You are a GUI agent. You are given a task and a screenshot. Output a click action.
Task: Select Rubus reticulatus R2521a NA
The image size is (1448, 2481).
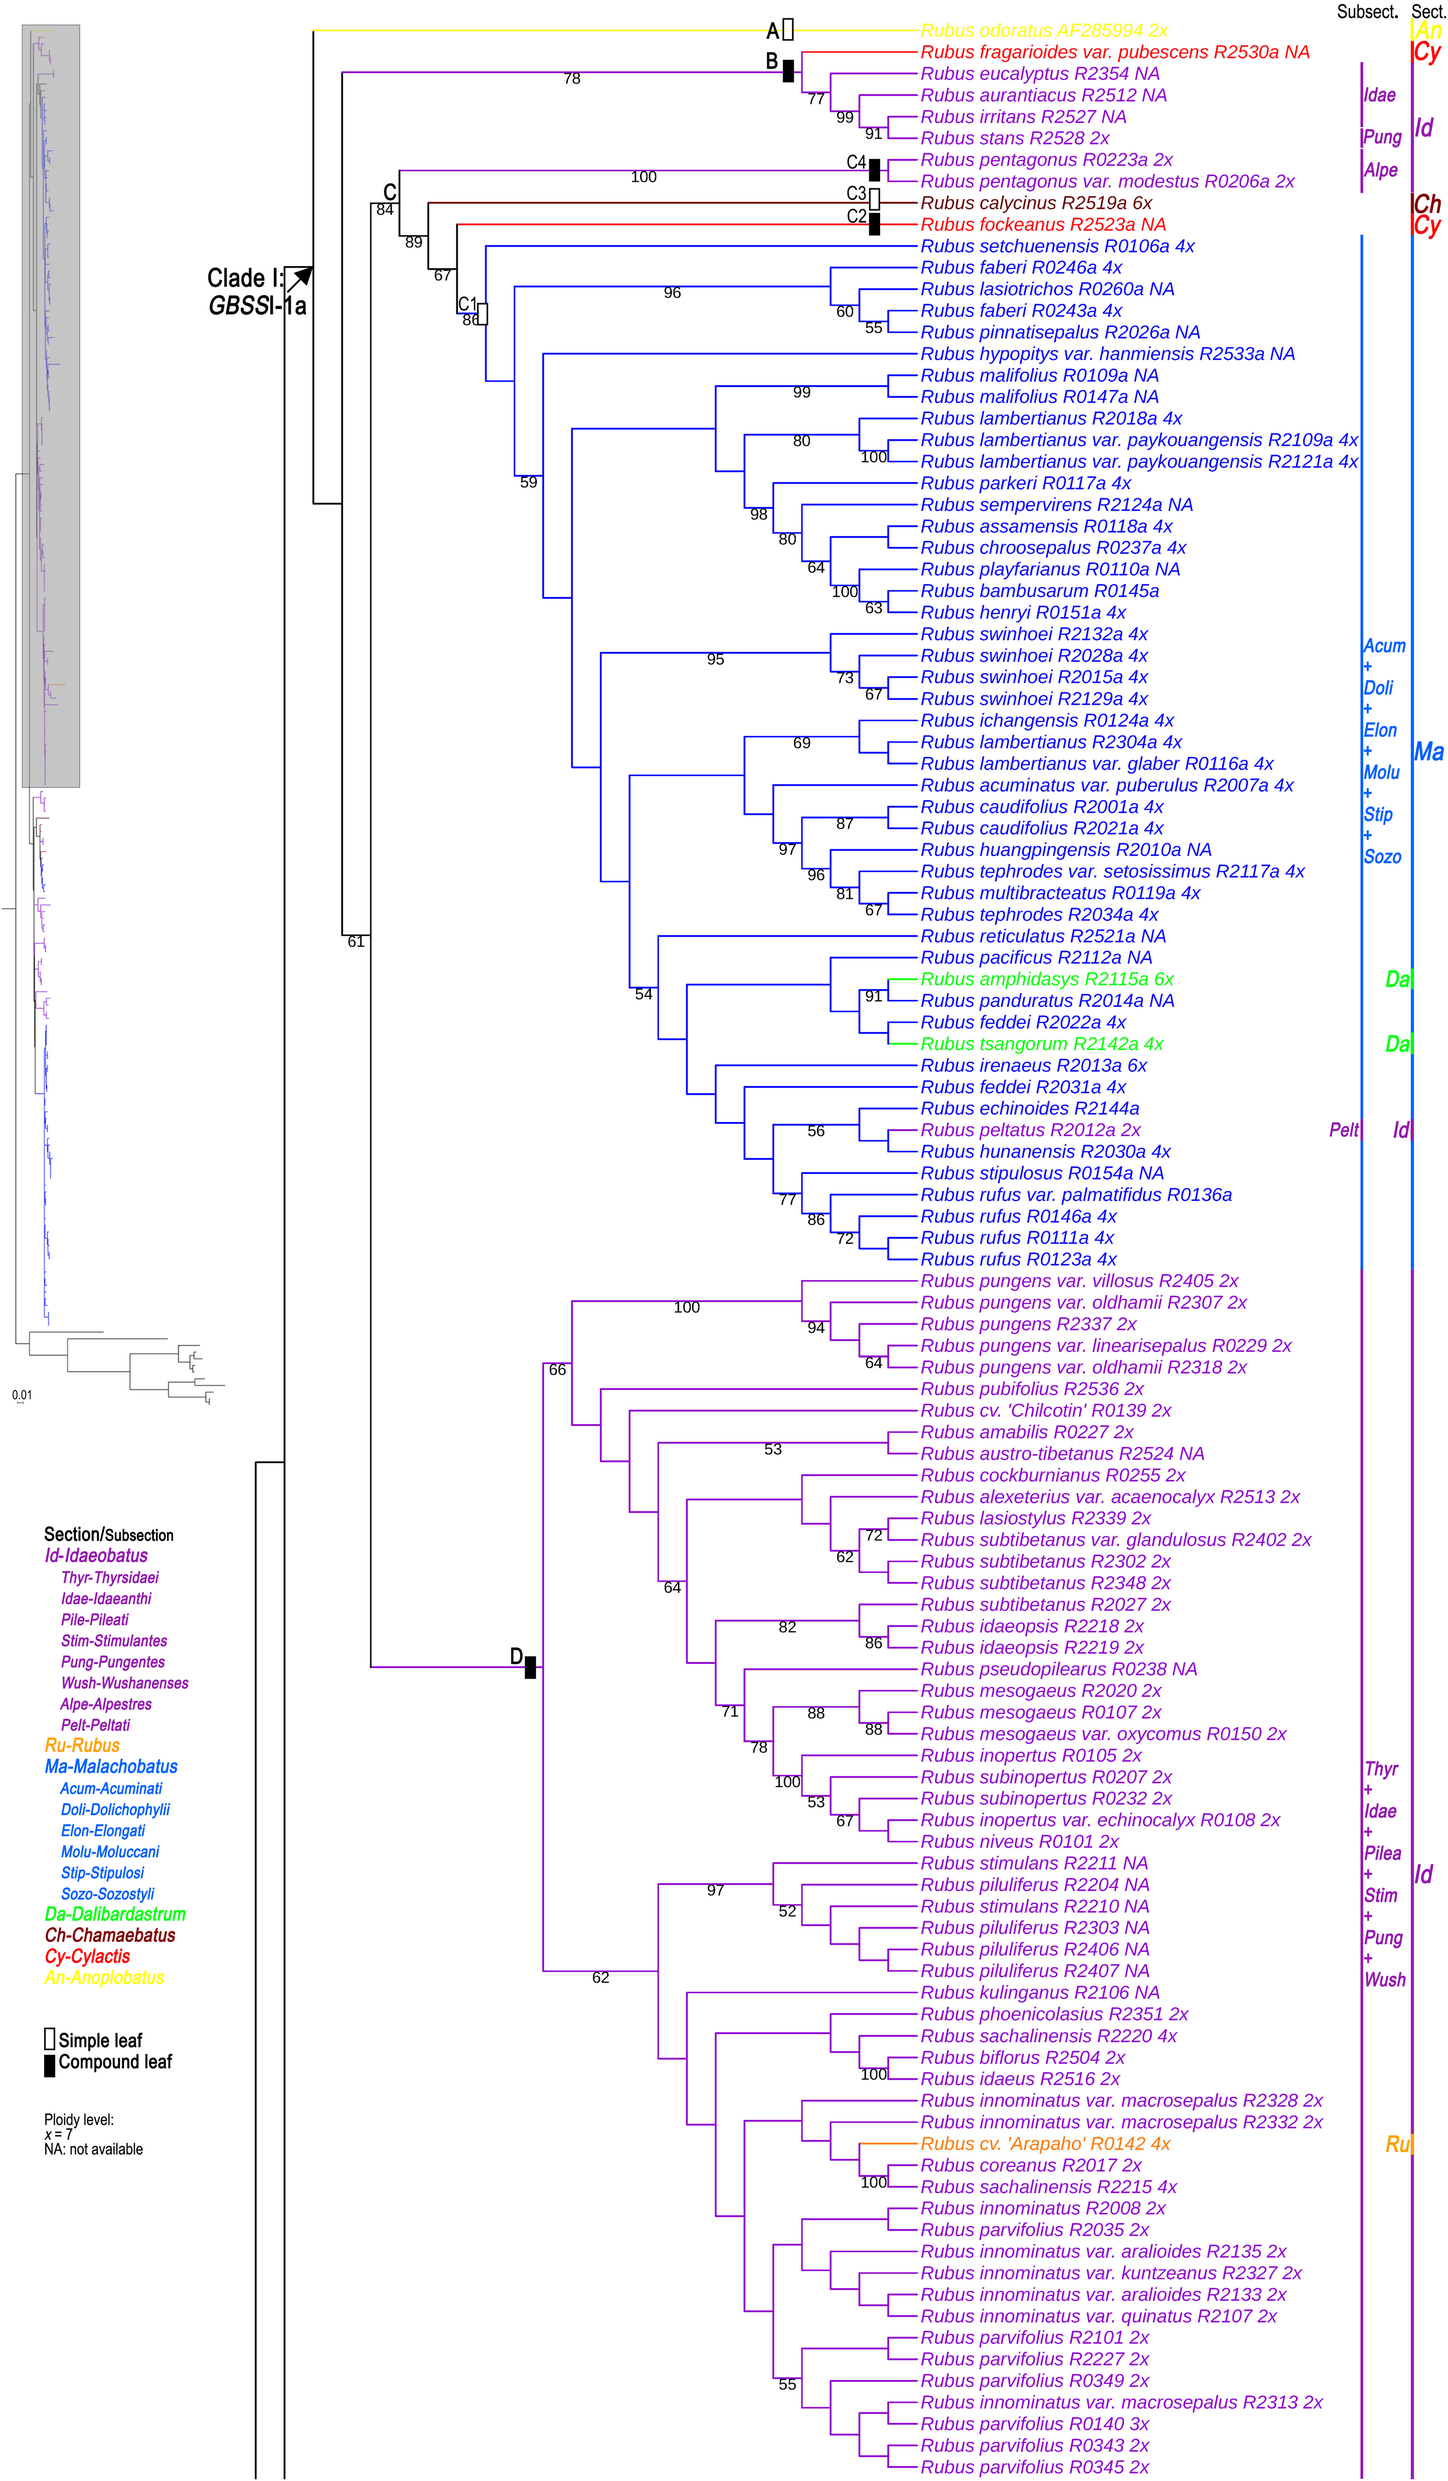click(1043, 936)
